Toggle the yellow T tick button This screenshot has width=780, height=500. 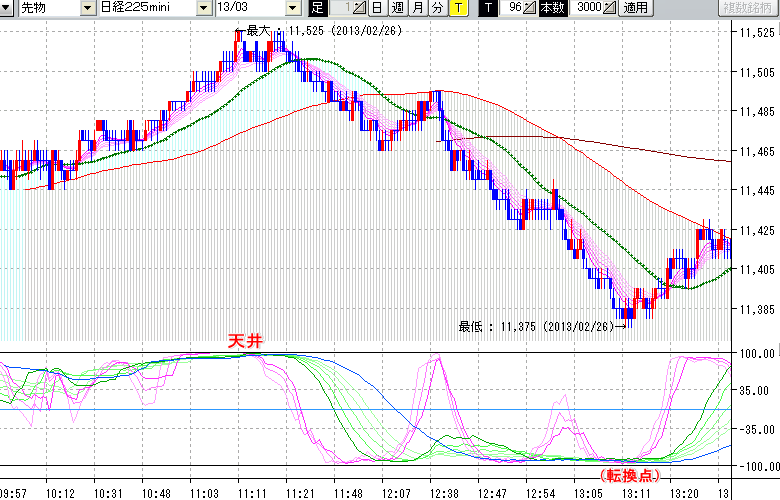(457, 9)
